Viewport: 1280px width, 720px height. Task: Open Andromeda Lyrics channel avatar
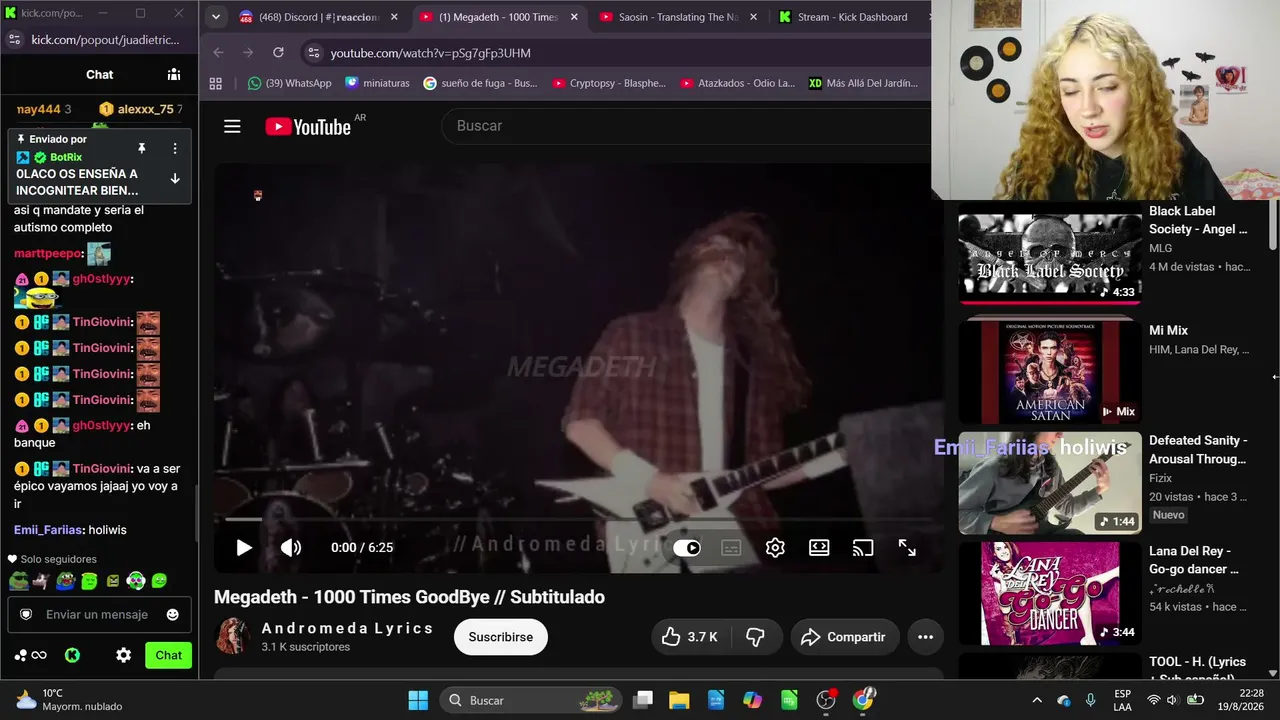coord(233,636)
